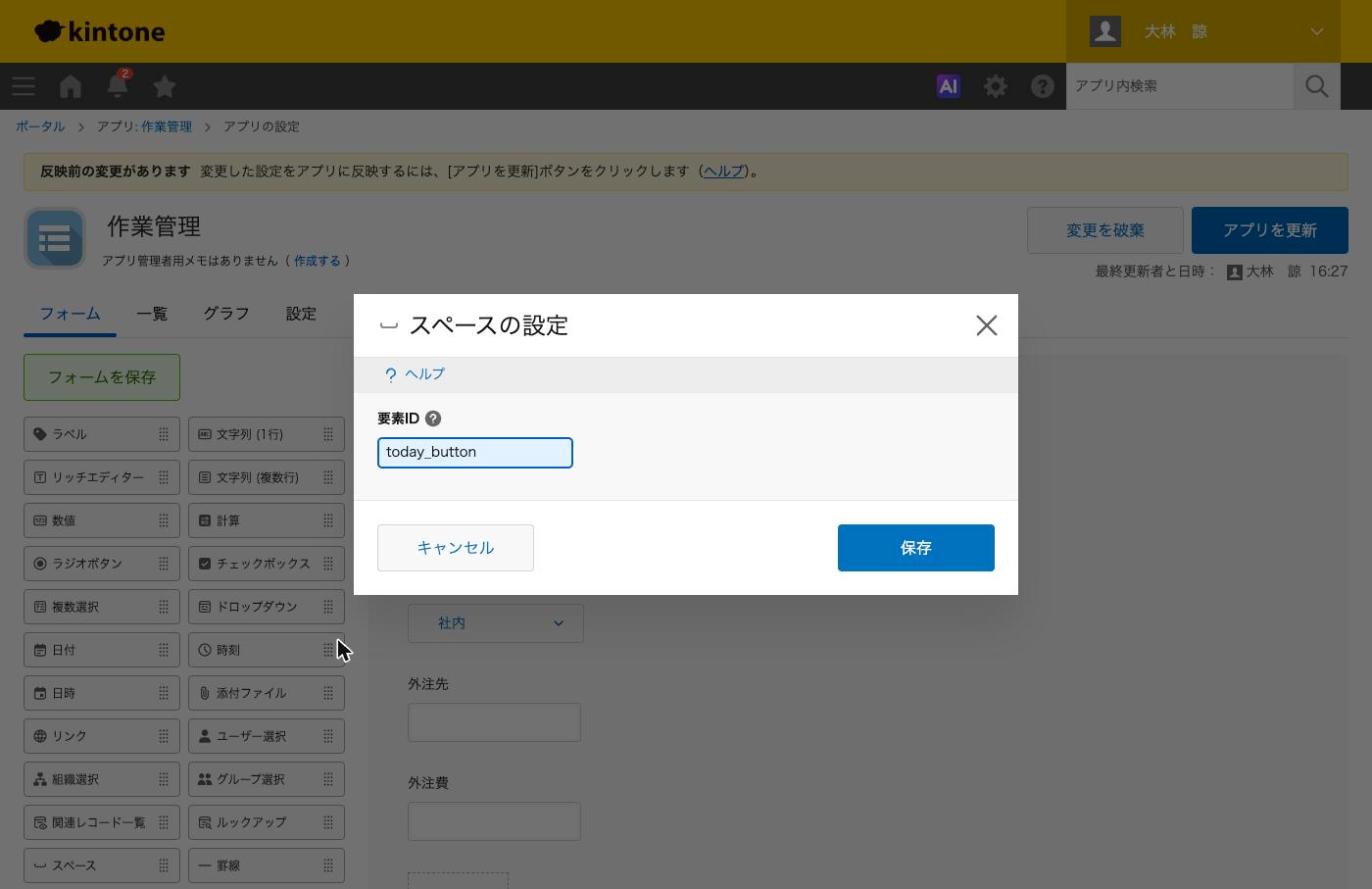Click the 外注費 input field
The height and width of the screenshot is (889, 1372).
click(x=494, y=821)
